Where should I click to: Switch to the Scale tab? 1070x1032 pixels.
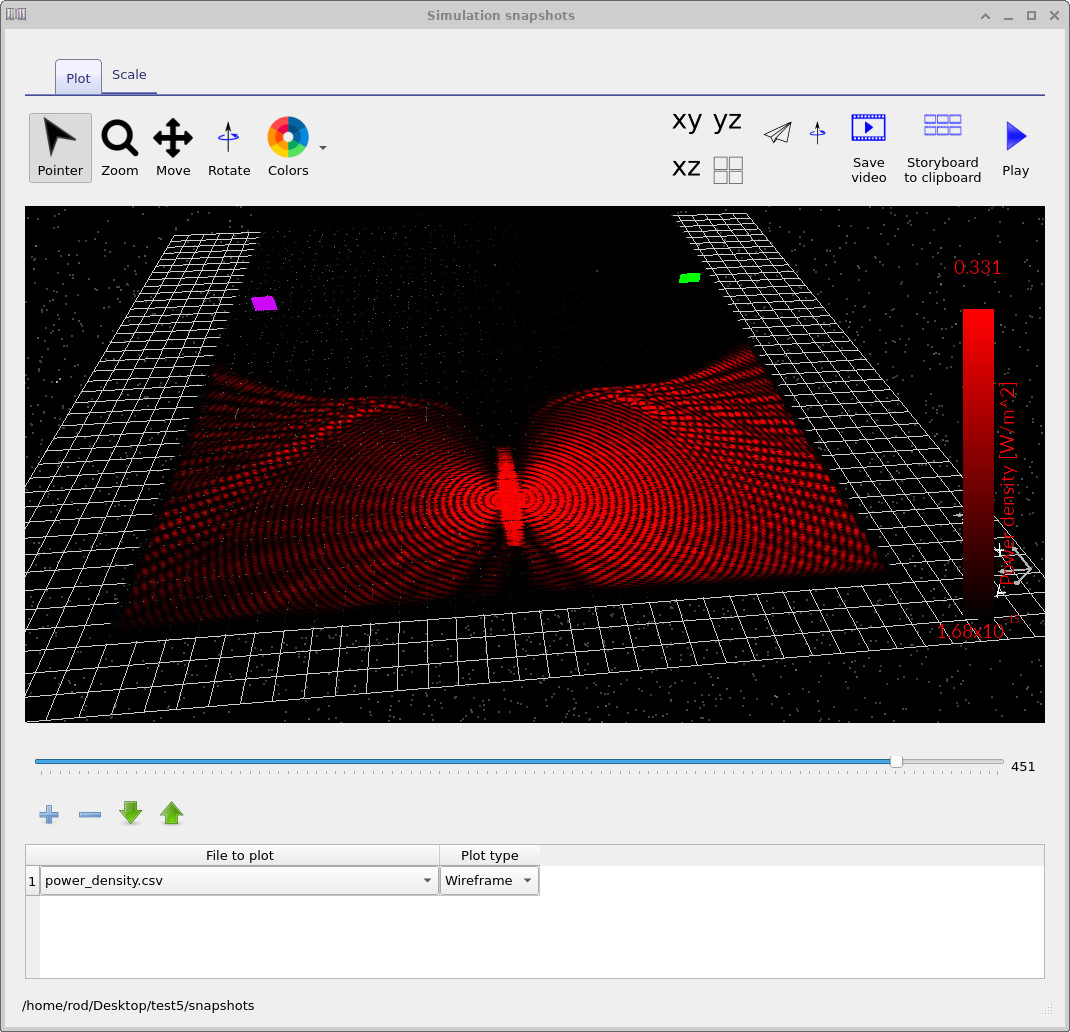pos(129,74)
